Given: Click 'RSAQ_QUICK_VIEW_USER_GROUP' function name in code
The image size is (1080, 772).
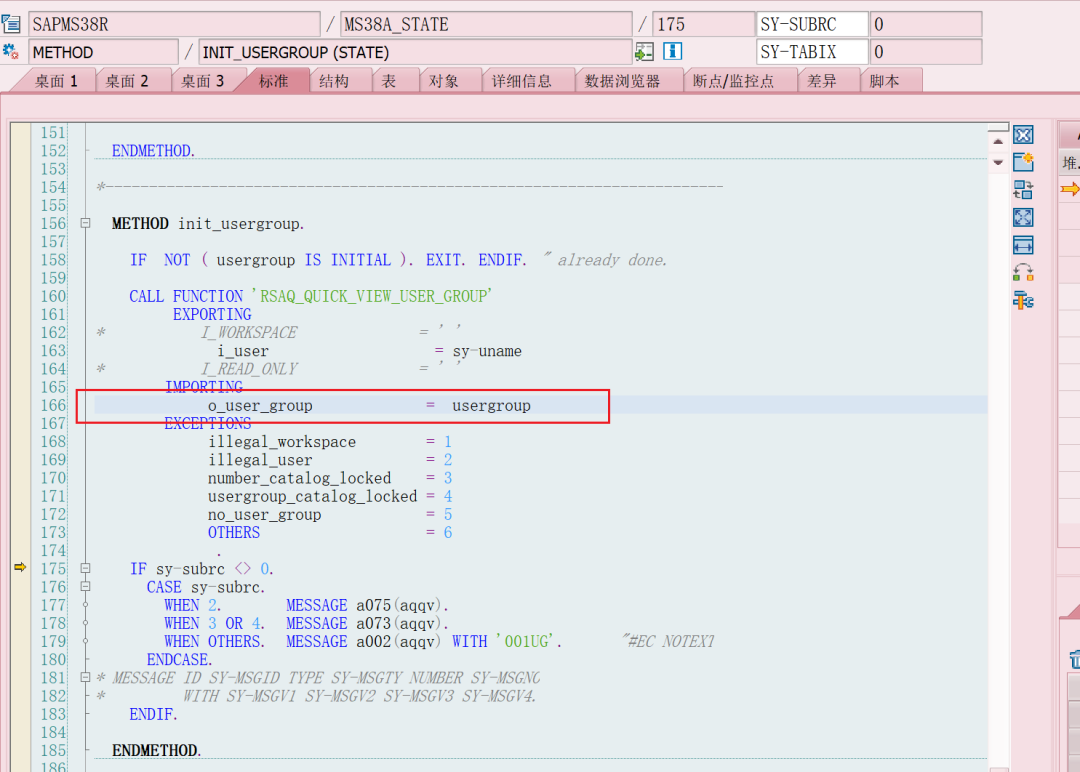Looking at the screenshot, I should pos(372,296).
